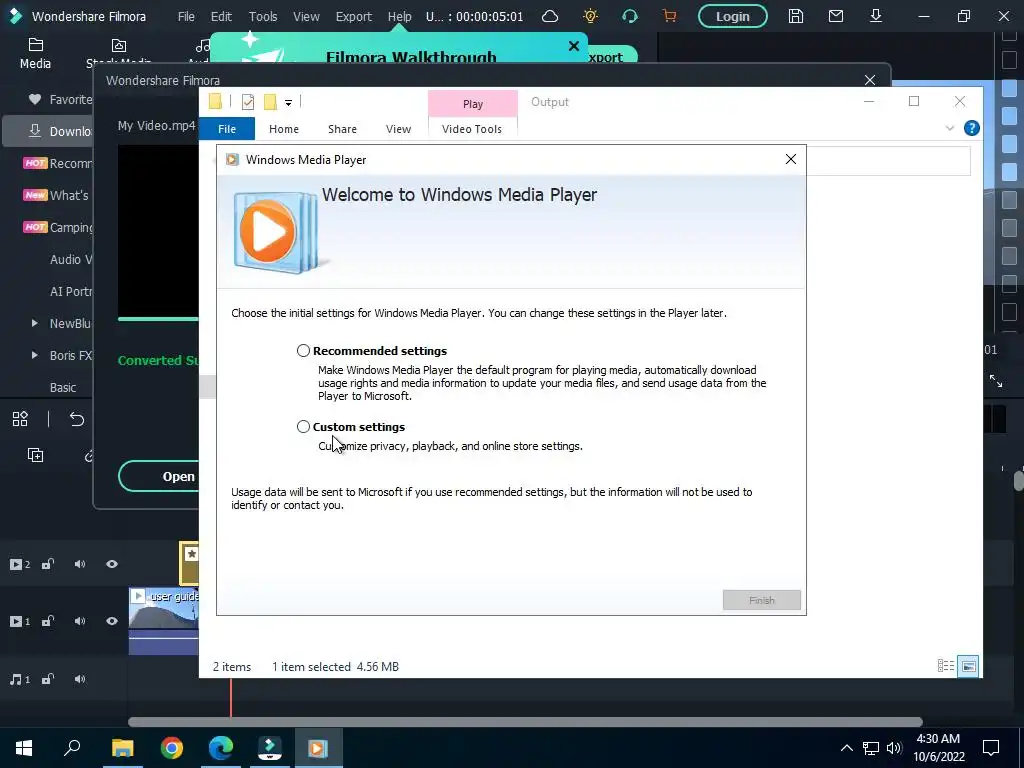Toggle lock on audio track 1
Screen dimensions: 1024x768
[x=48, y=679]
